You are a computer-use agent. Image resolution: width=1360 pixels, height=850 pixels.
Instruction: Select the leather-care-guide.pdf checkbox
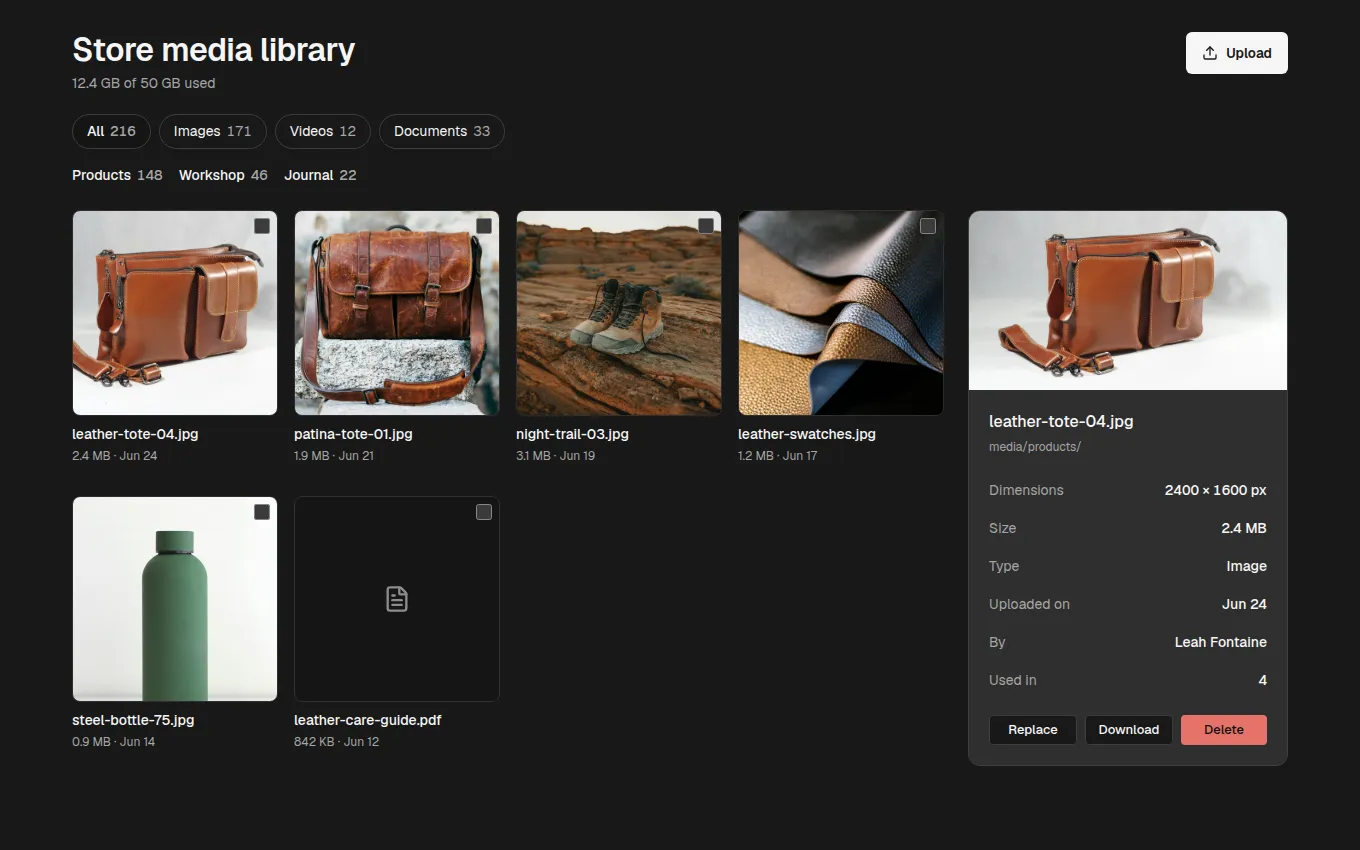pos(484,512)
